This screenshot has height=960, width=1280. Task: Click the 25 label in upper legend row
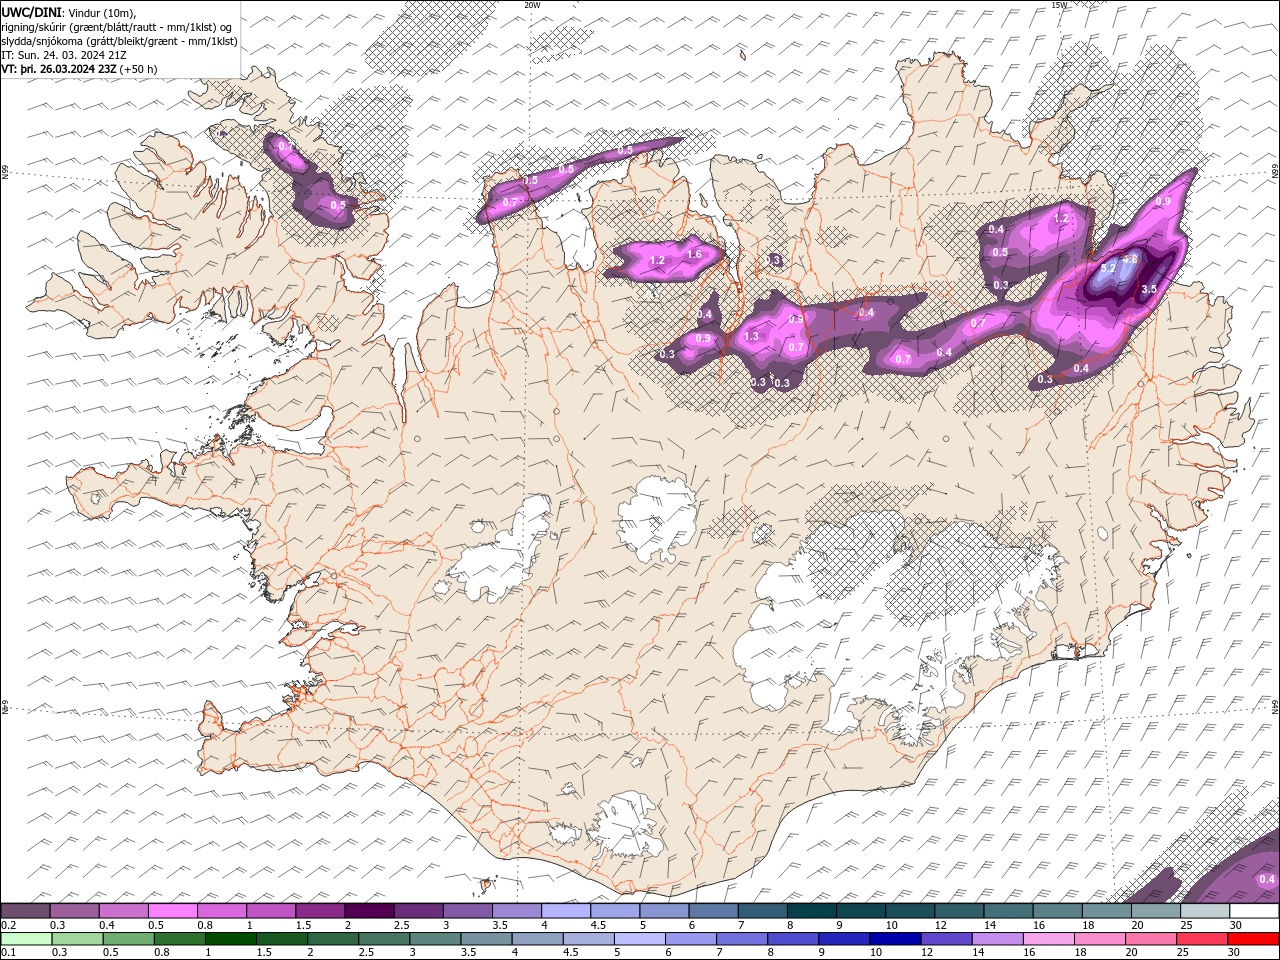pyautogui.click(x=1186, y=925)
